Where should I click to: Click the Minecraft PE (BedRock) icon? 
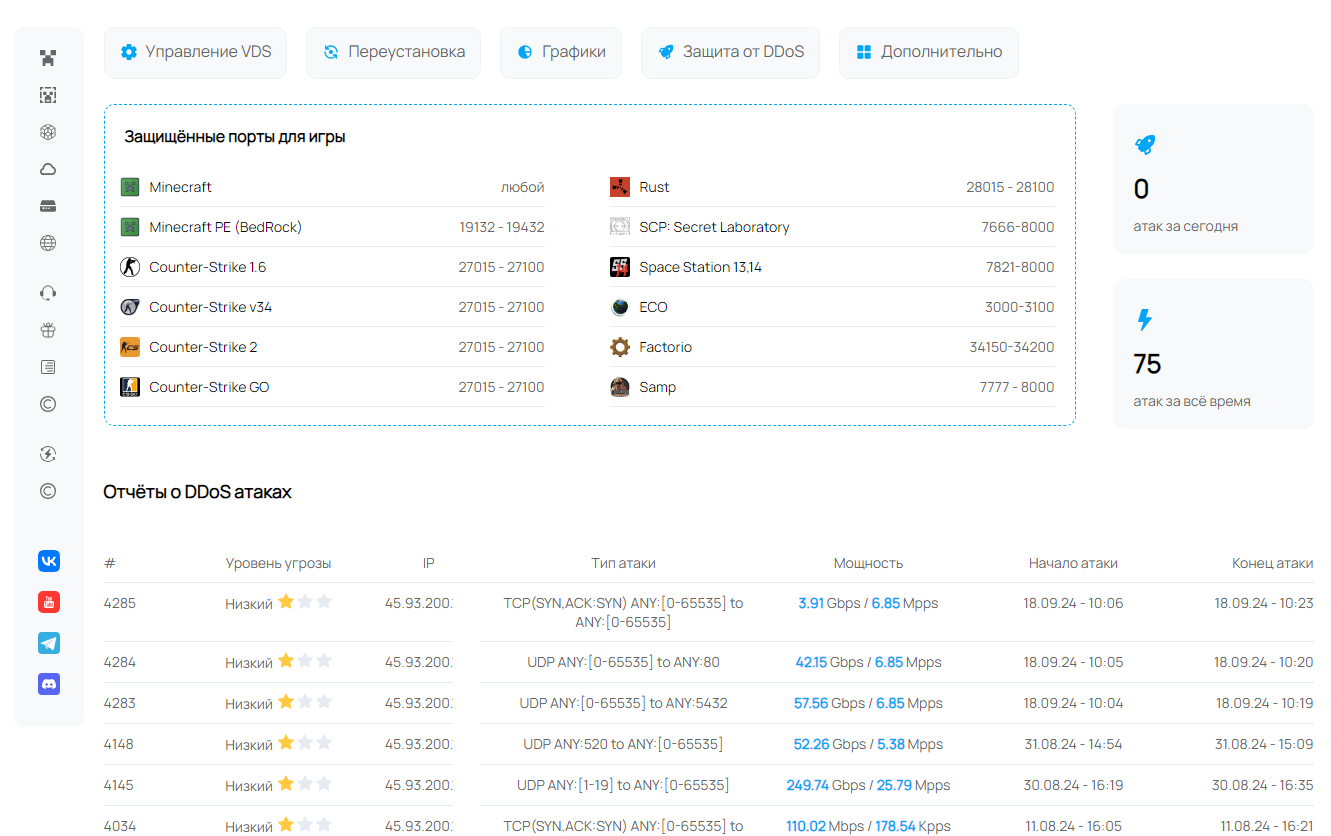(130, 227)
